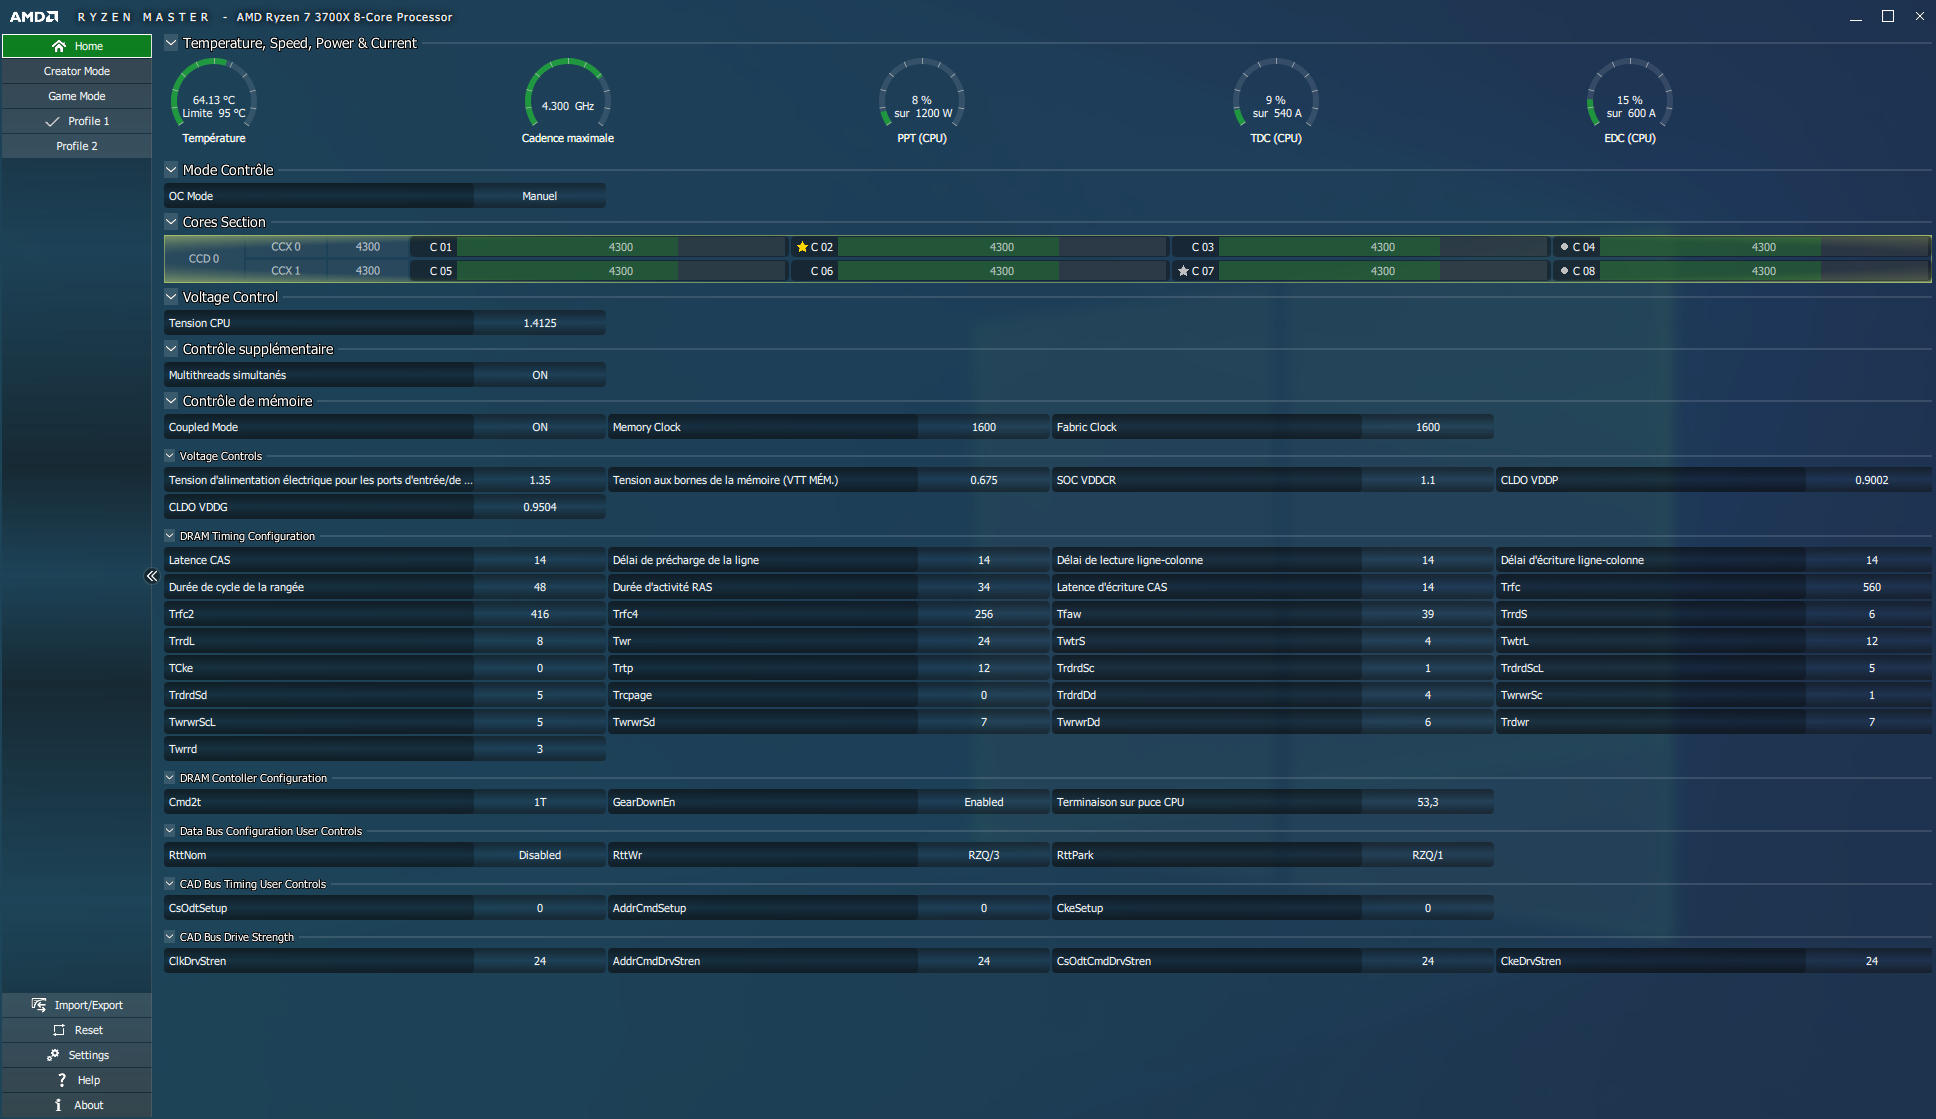
Task: Click the Import/Export icon
Action: pos(39,1005)
